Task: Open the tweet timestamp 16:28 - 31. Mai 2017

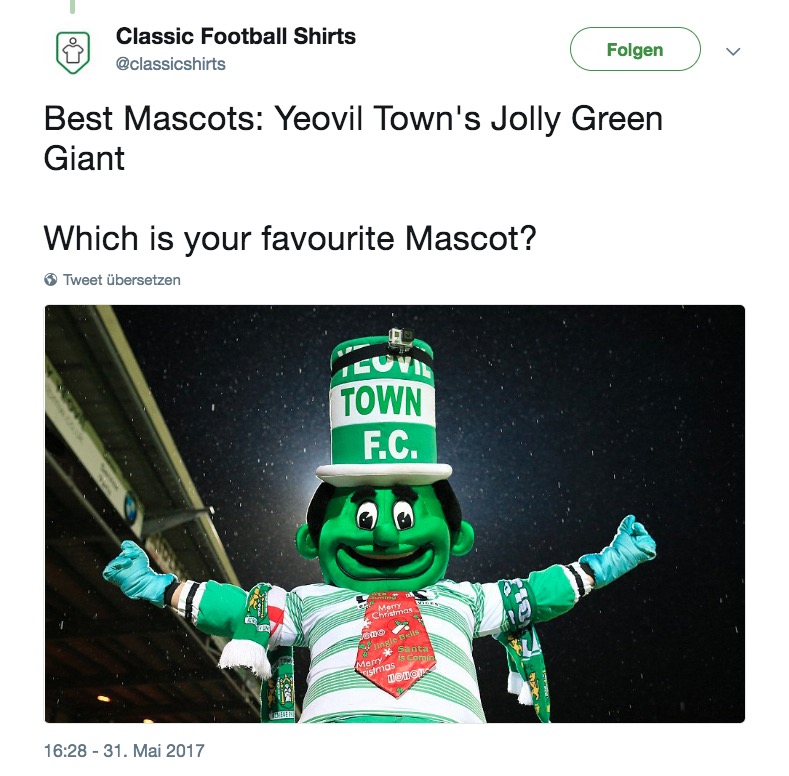Action: click(124, 751)
